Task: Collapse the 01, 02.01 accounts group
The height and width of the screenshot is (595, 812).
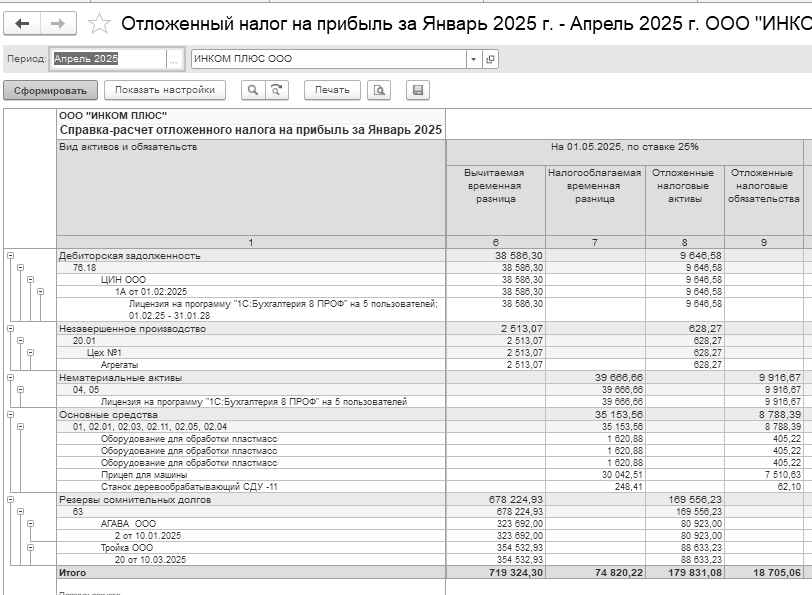Action: tap(20, 427)
